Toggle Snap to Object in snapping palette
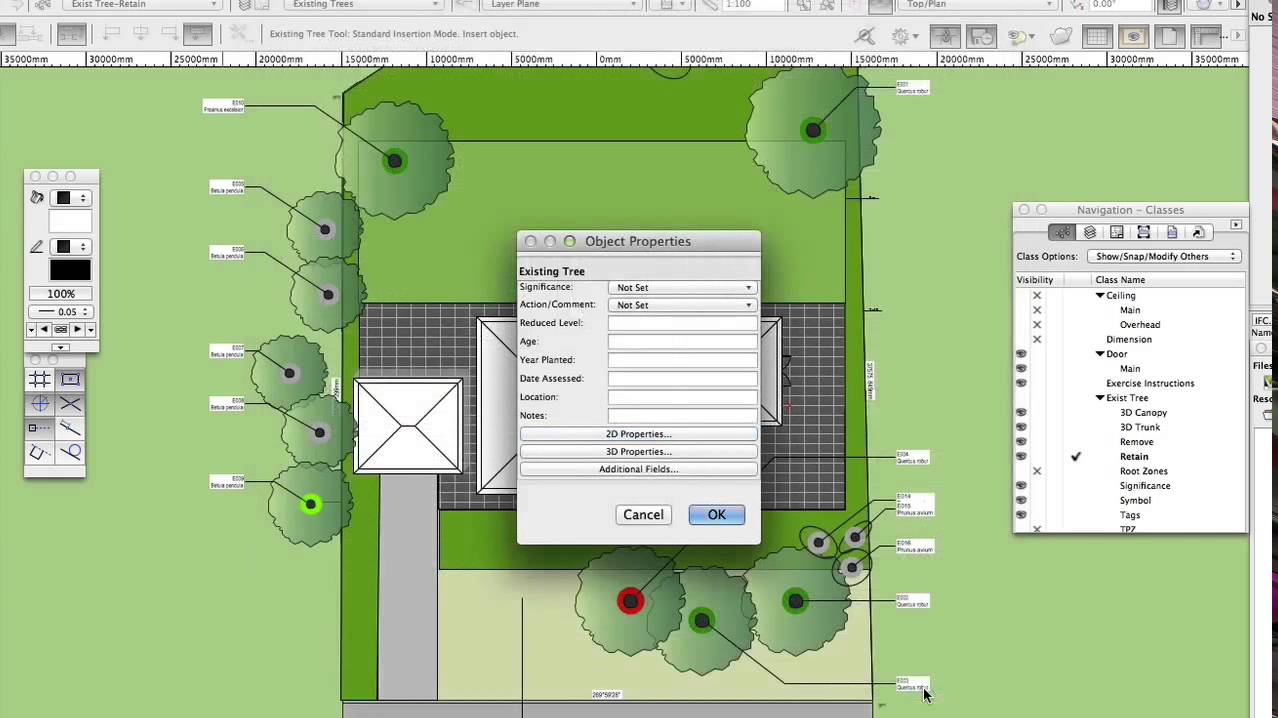This screenshot has height=718, width=1278. [x=70, y=379]
